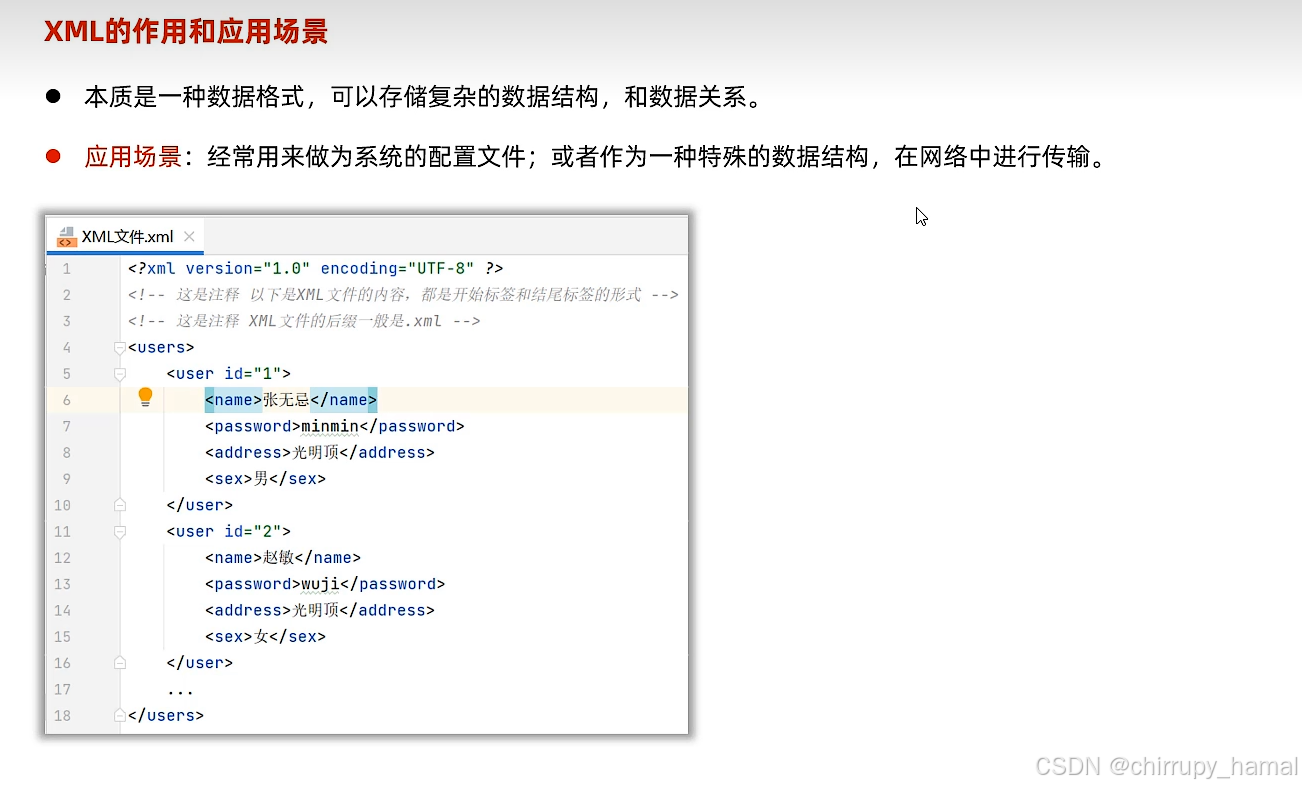
Task: Click the encoding="UTF-8" attribute
Action: tap(398, 268)
